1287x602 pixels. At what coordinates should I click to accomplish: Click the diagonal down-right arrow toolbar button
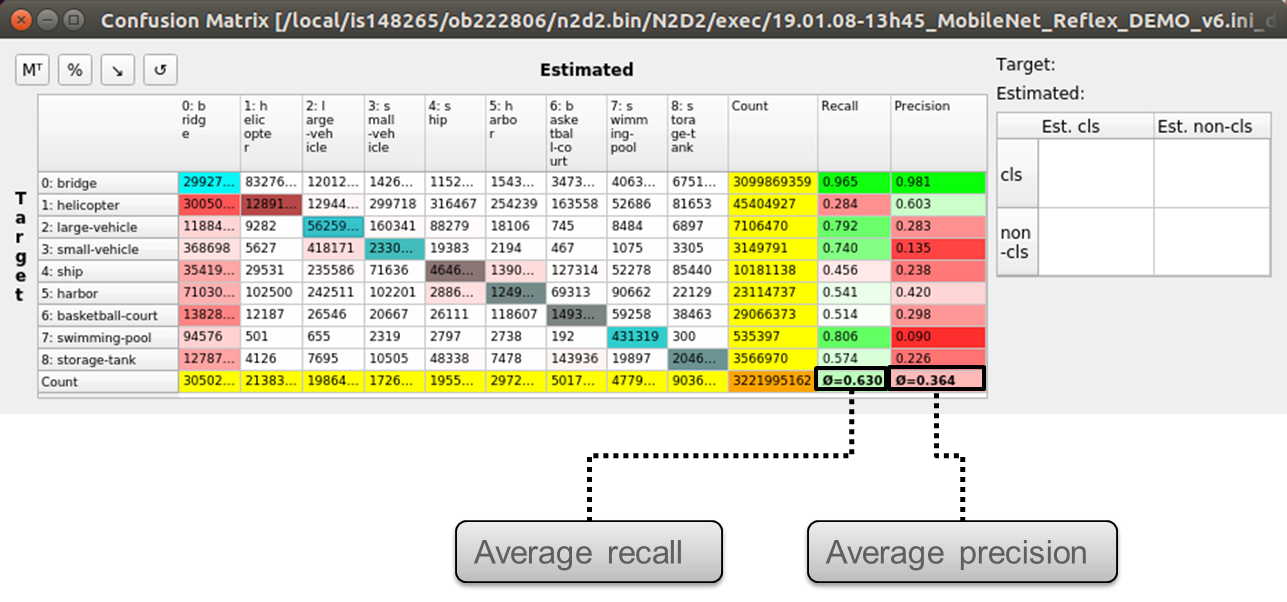tap(118, 70)
